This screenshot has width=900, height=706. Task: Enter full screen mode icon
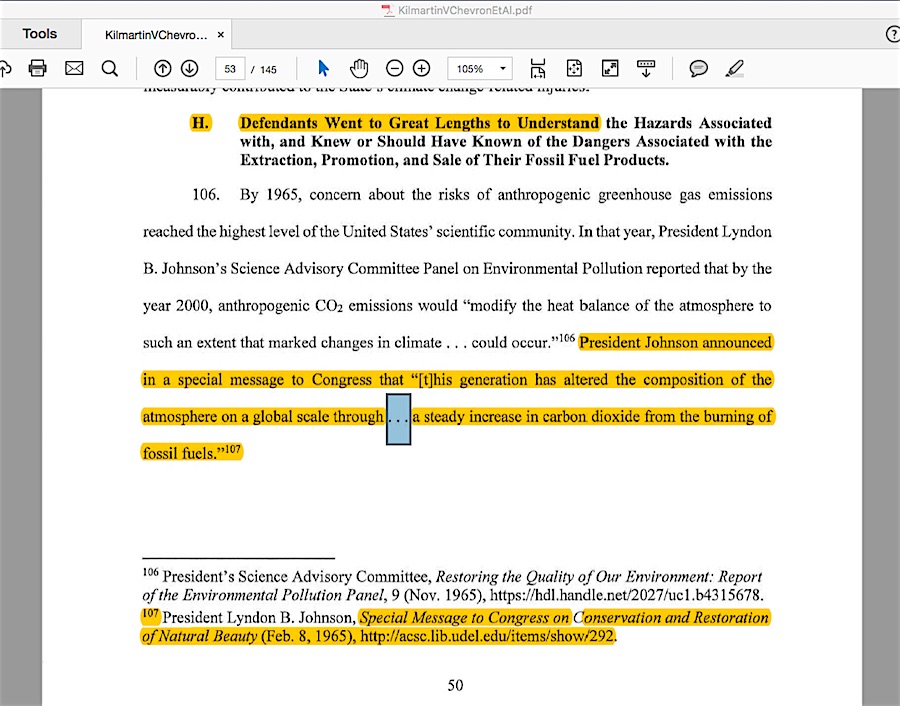coord(610,68)
